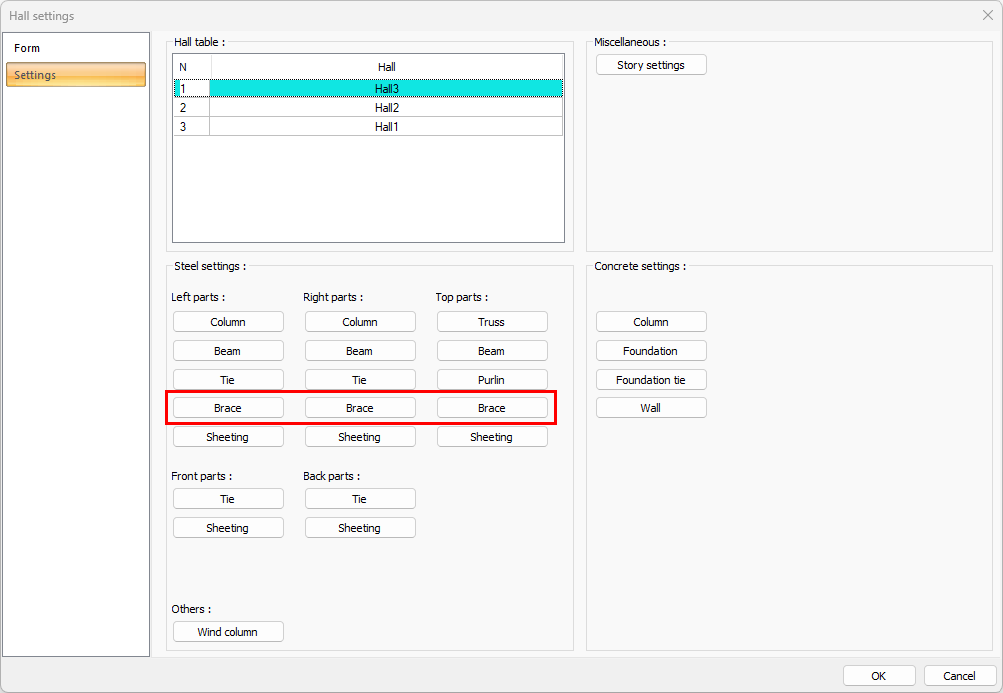Switch to the Form tab
This screenshot has width=1003, height=693.
pos(28,48)
